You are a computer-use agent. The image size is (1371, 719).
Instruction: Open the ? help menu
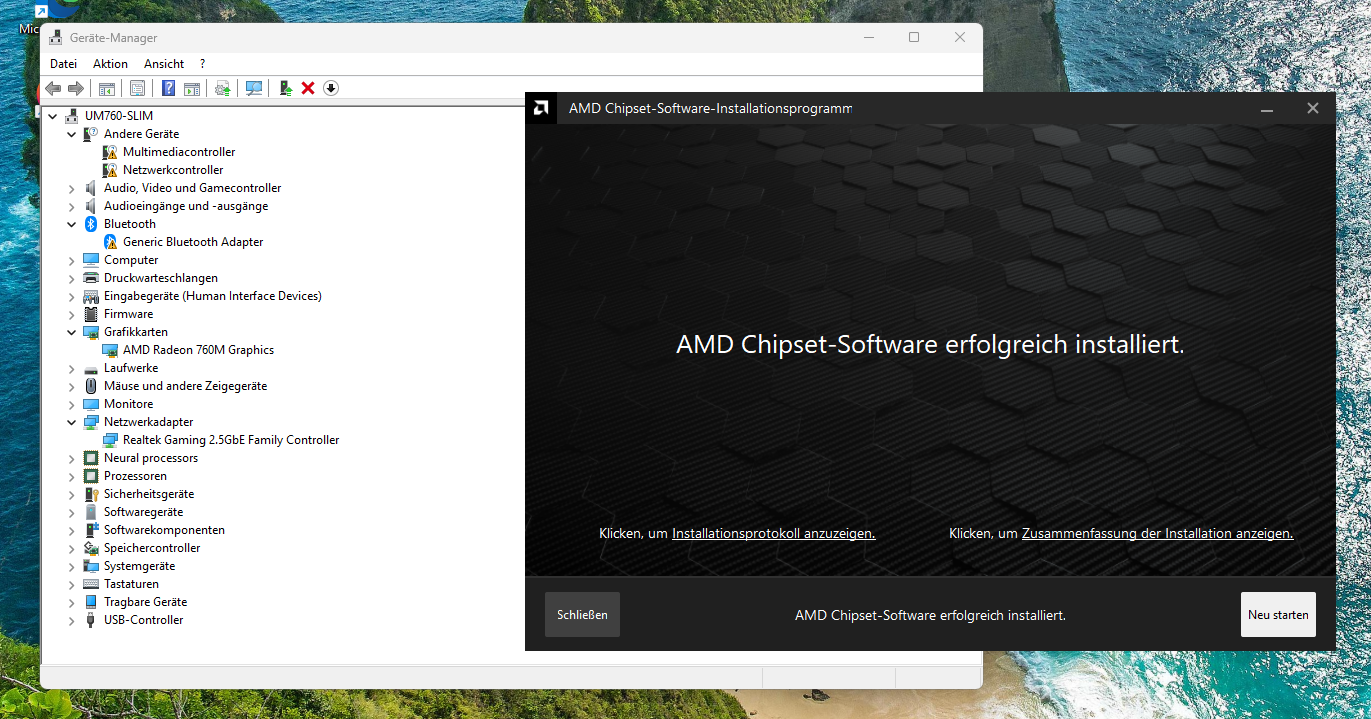(x=203, y=63)
